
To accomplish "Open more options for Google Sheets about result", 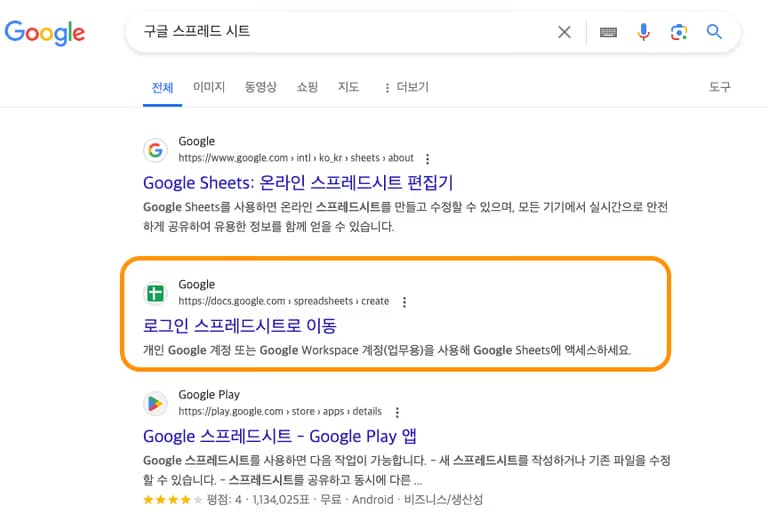I will [x=428, y=158].
